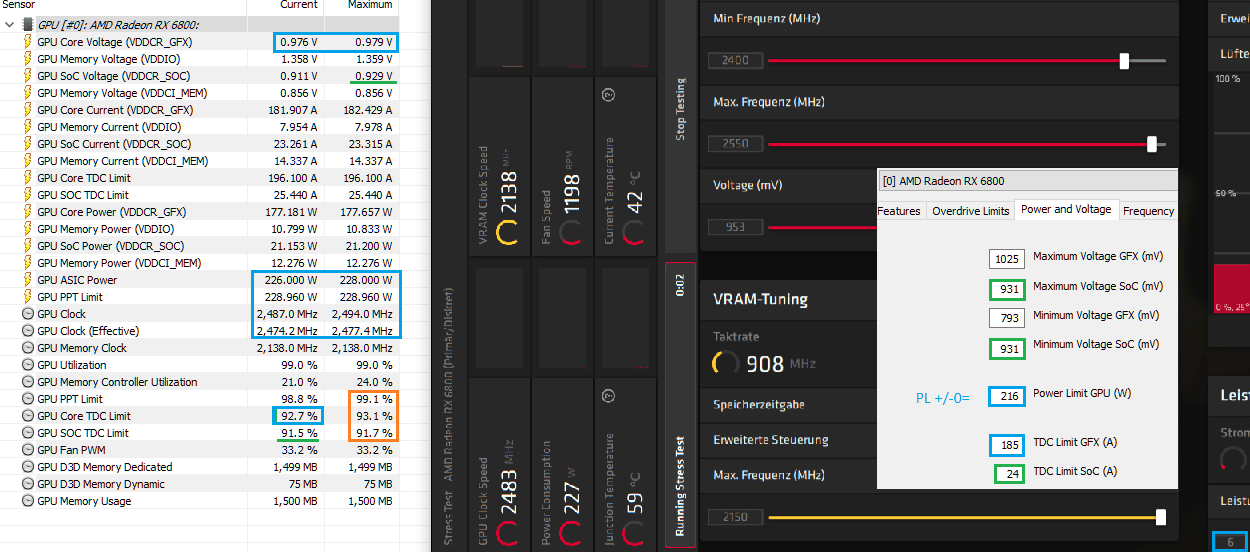The image size is (1250, 552).
Task: Click the clock icon next to GPU Fan PWM
Action: 28,450
